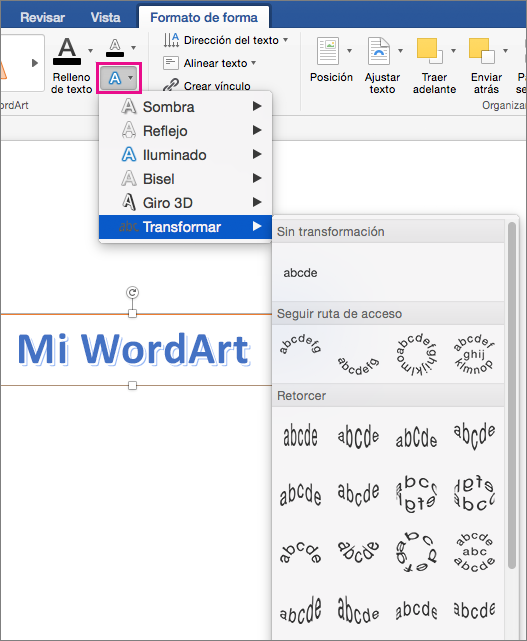Open the Revisar ribbon tab

[43, 18]
